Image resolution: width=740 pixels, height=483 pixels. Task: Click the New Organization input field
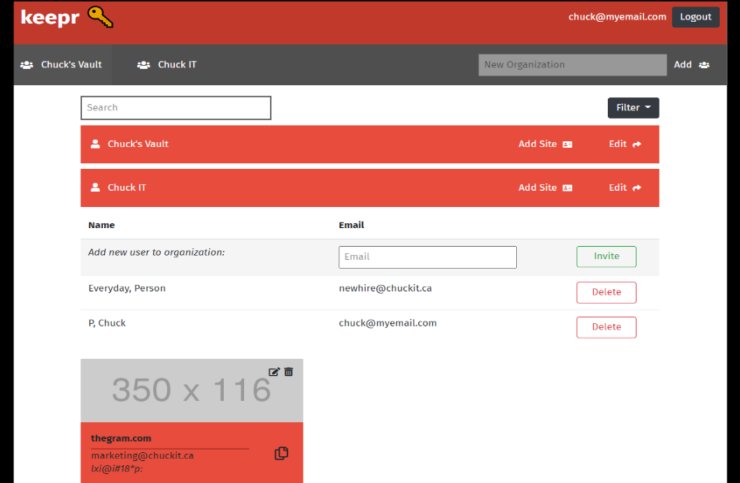(572, 65)
